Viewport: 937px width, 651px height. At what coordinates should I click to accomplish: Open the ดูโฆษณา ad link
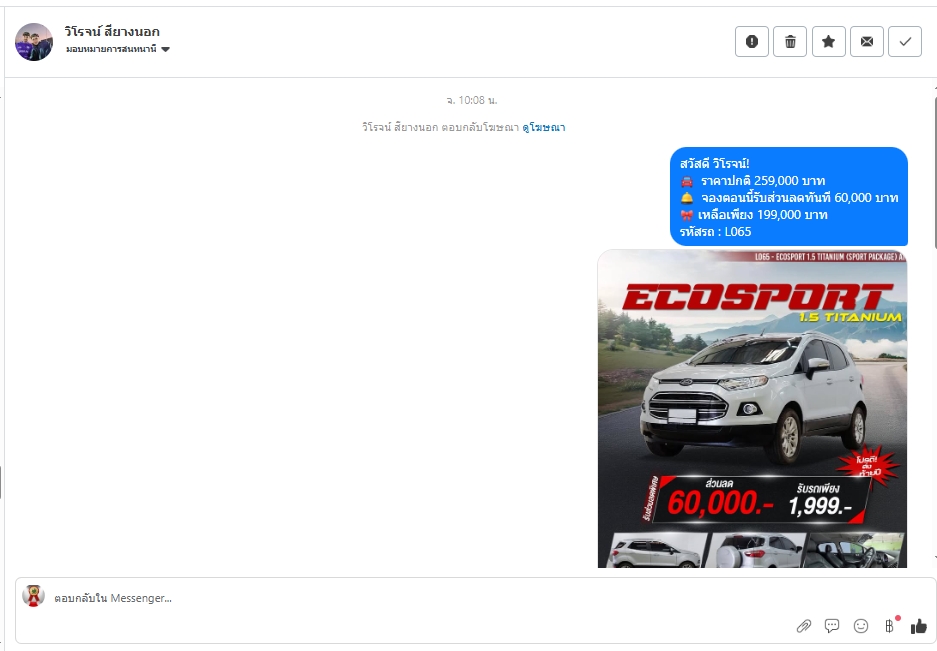pyautogui.click(x=544, y=127)
